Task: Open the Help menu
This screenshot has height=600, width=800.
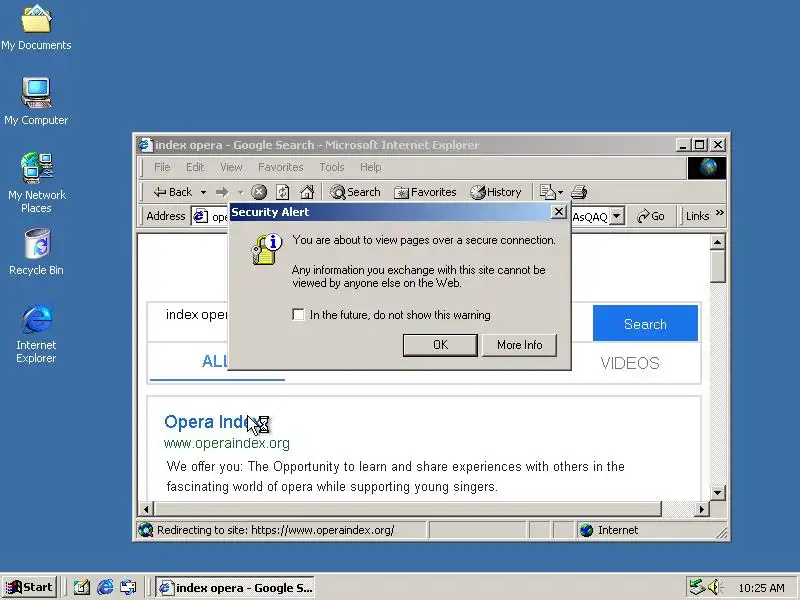Action: click(370, 167)
